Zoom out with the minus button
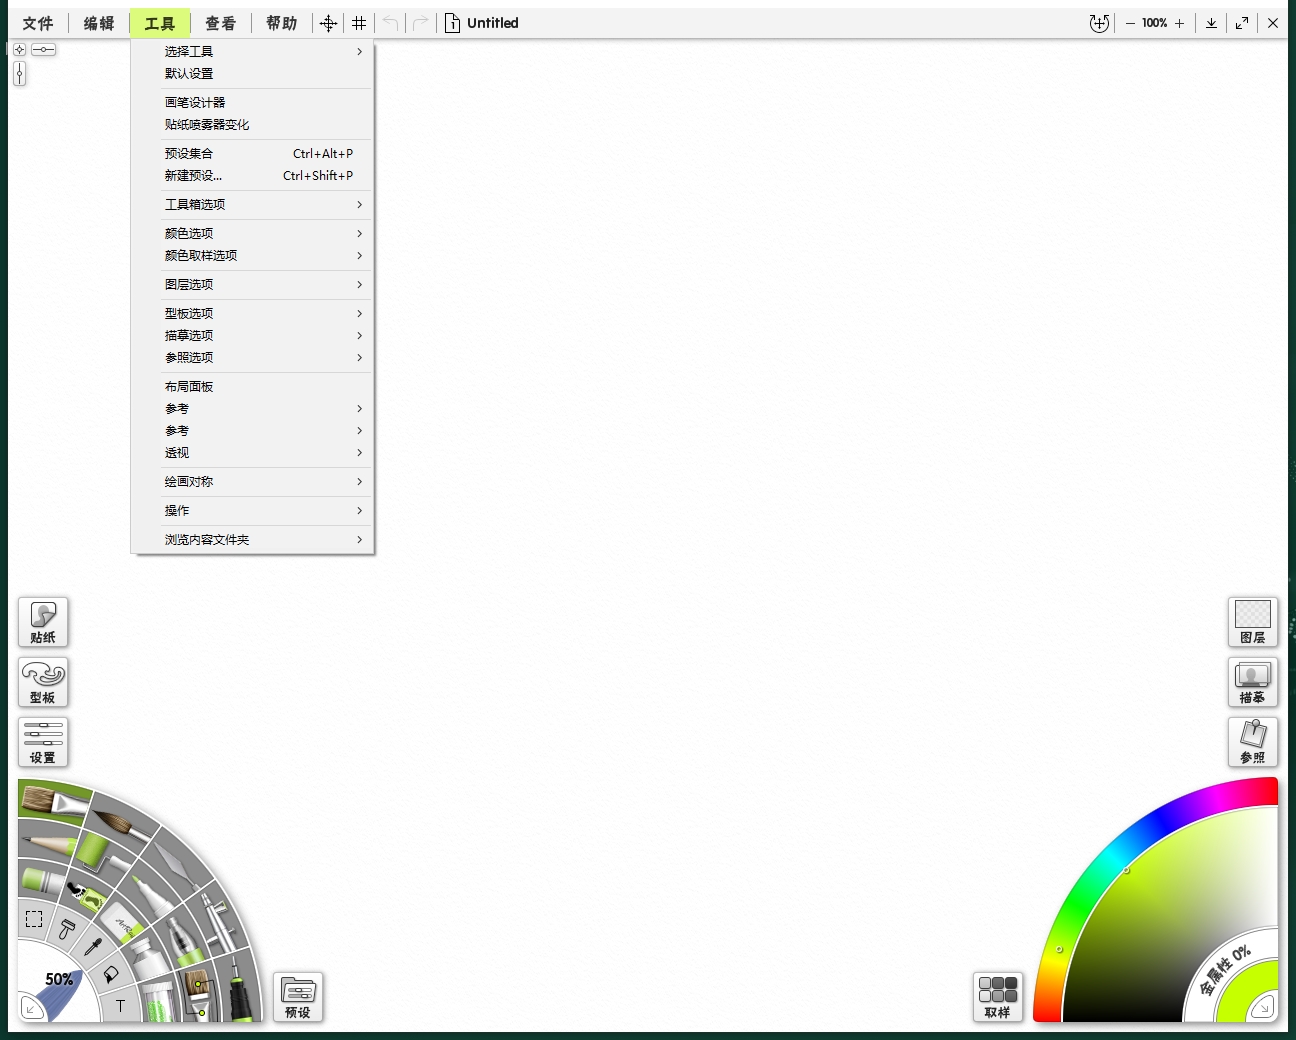Screen dimensions: 1296x1040 [1130, 23]
